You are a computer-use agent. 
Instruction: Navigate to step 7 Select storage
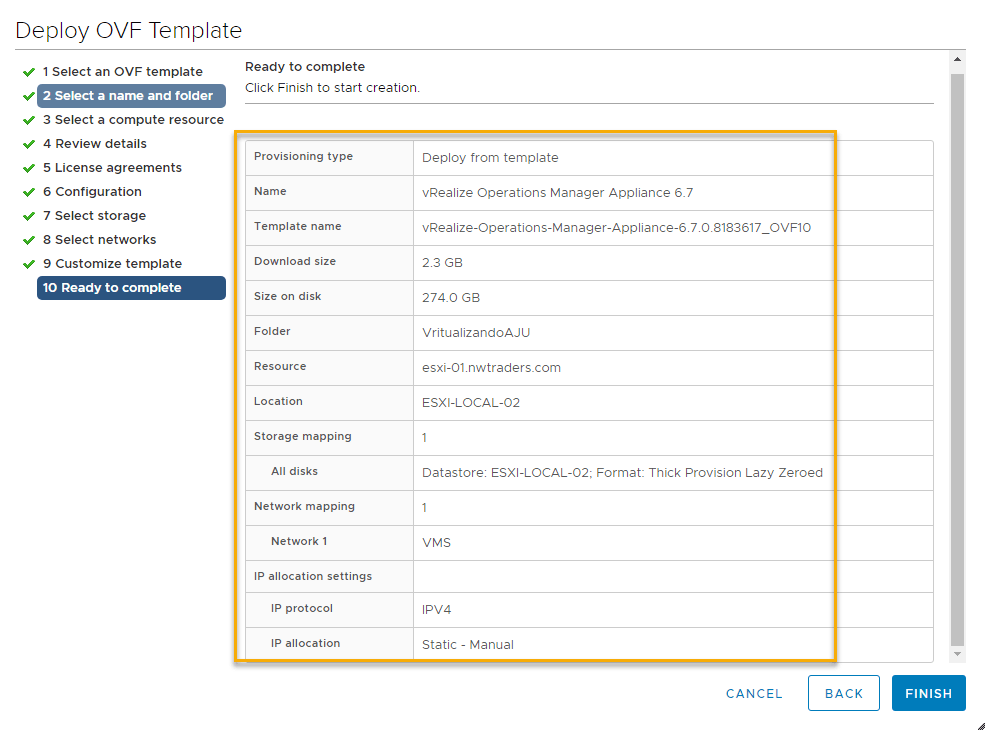[94, 216]
